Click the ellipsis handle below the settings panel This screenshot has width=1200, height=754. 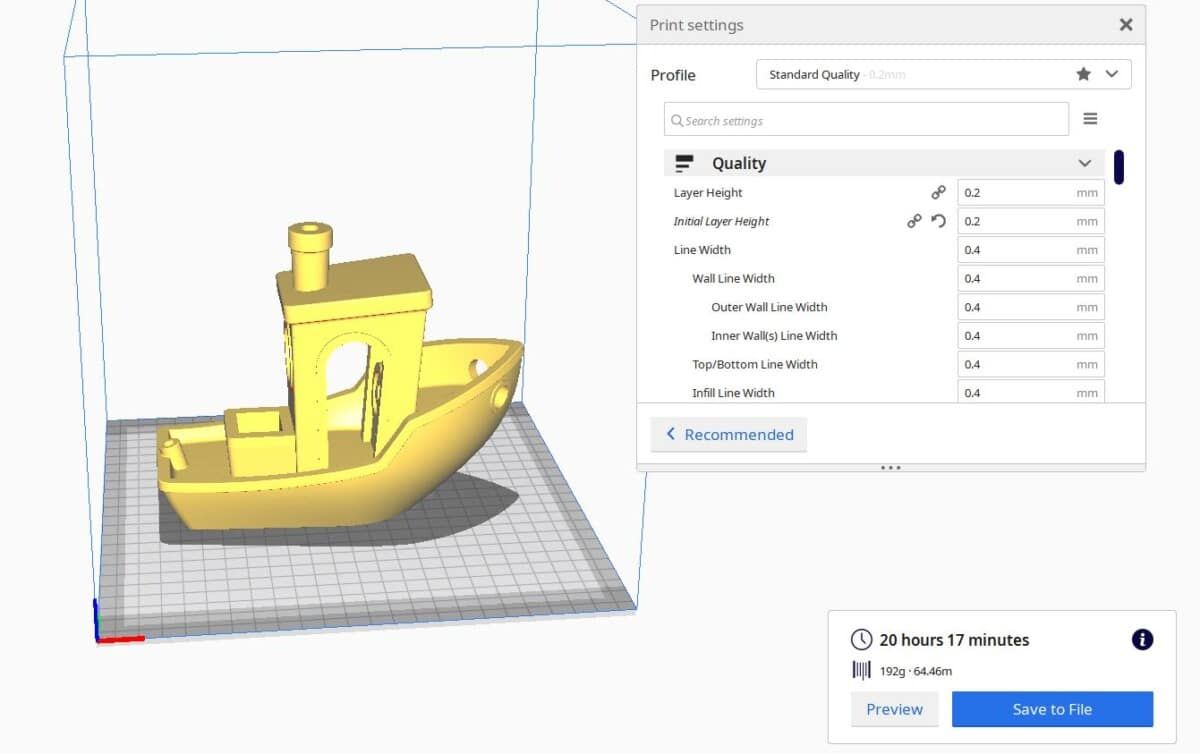[x=890, y=467]
